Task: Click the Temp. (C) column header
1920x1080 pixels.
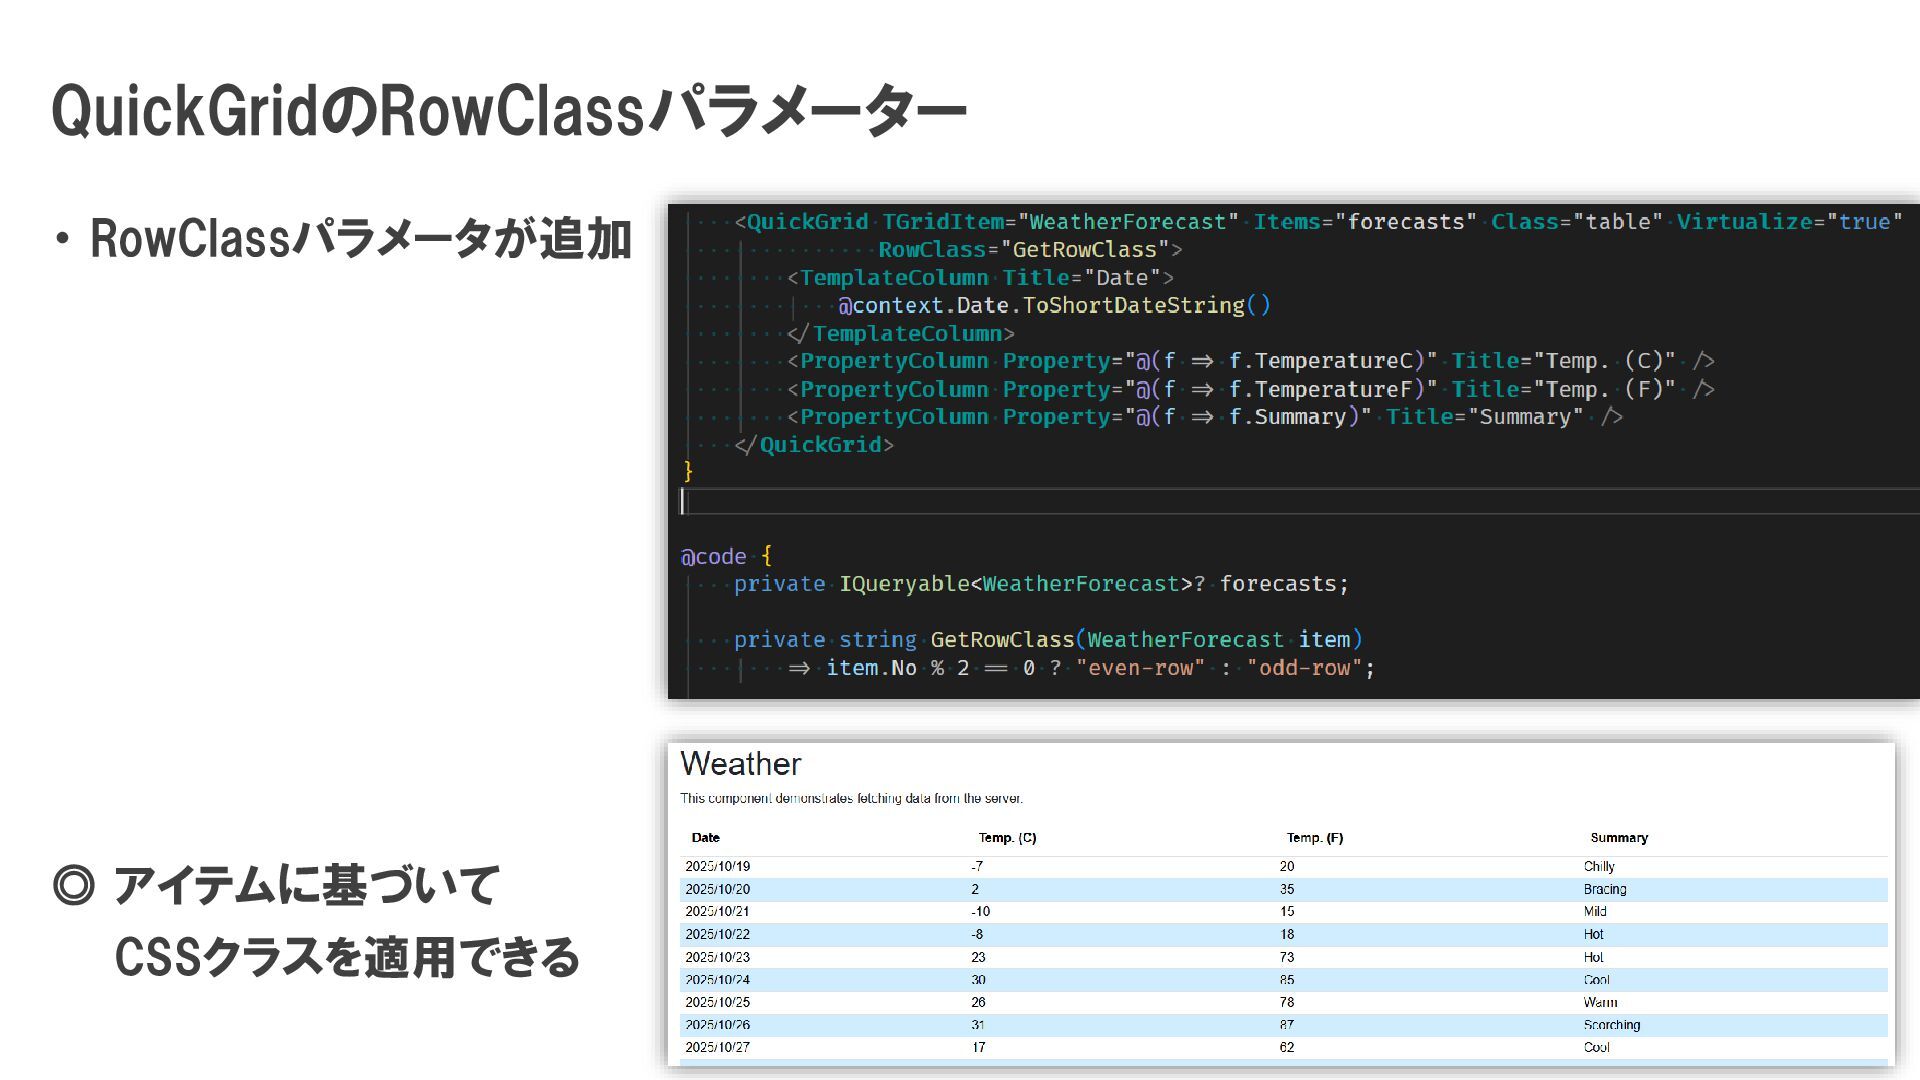Action: coord(1007,838)
